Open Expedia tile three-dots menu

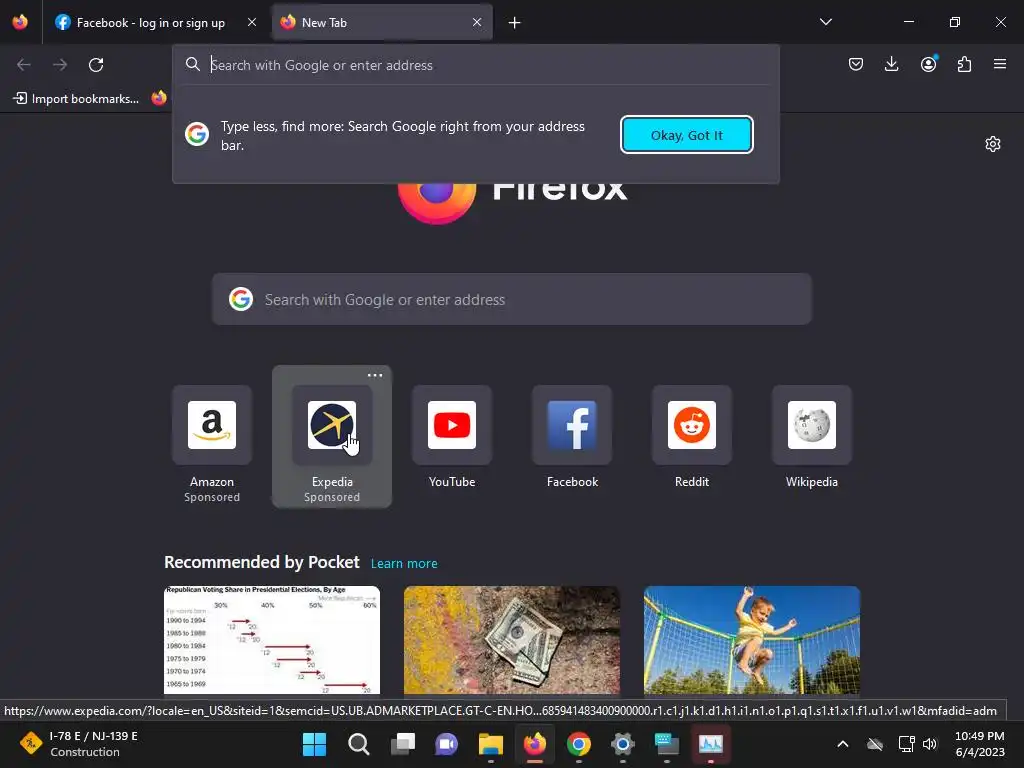click(x=375, y=376)
